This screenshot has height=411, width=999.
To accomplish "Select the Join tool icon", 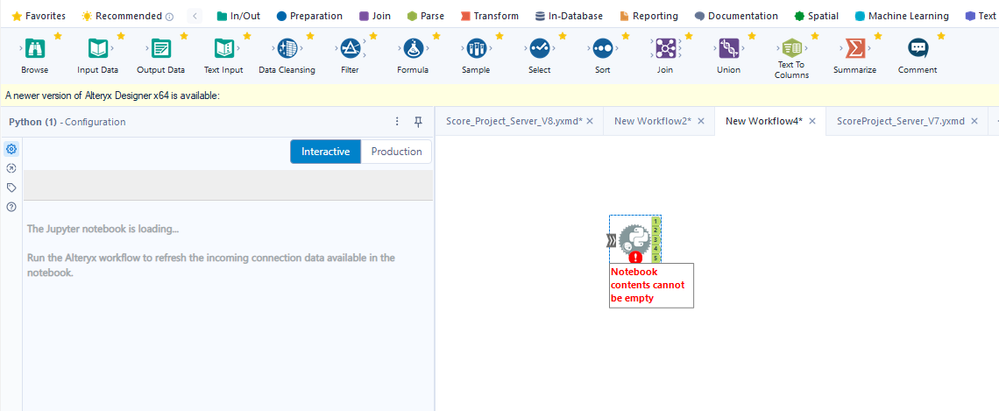I will pos(665,48).
